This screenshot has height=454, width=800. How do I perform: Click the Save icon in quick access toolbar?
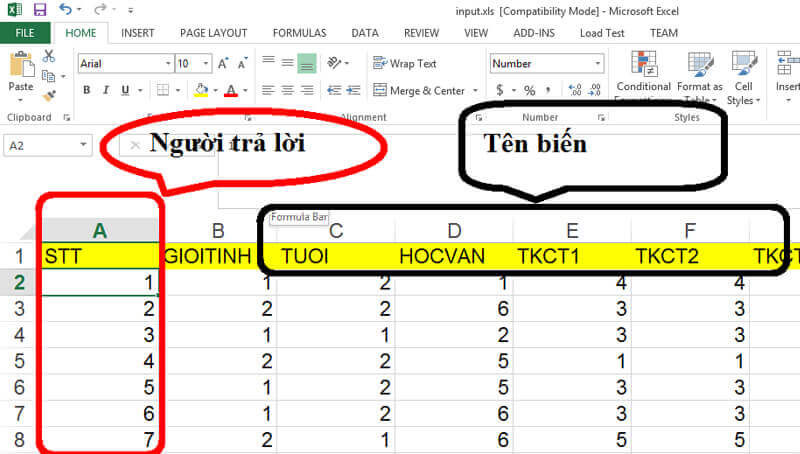click(x=39, y=9)
